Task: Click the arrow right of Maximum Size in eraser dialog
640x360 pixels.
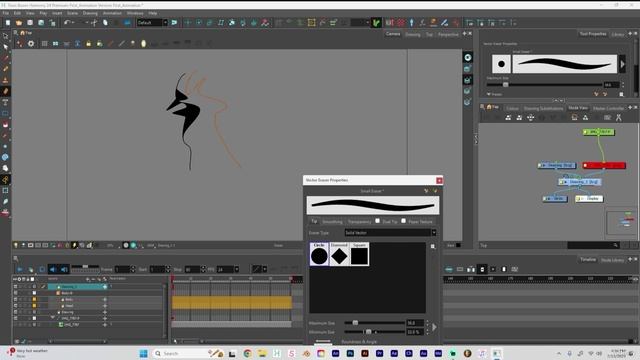Action: [x=434, y=327]
